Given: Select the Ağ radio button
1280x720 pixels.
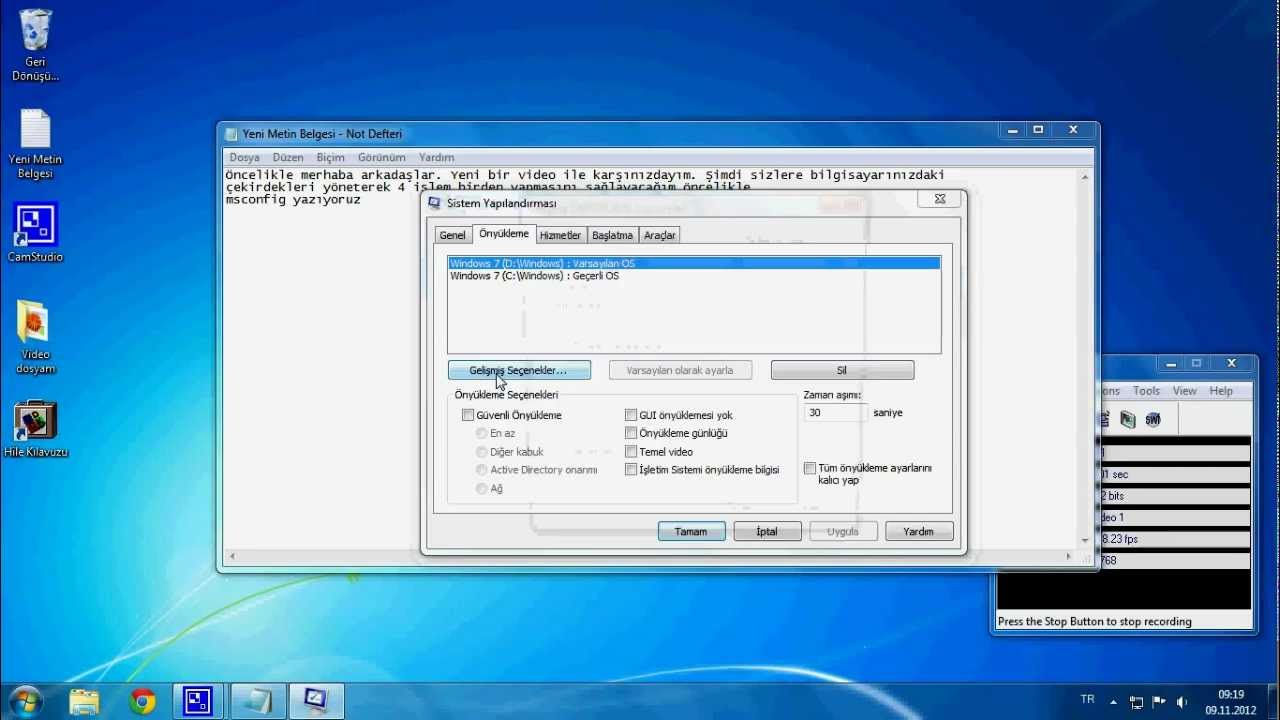Looking at the screenshot, I should point(482,489).
